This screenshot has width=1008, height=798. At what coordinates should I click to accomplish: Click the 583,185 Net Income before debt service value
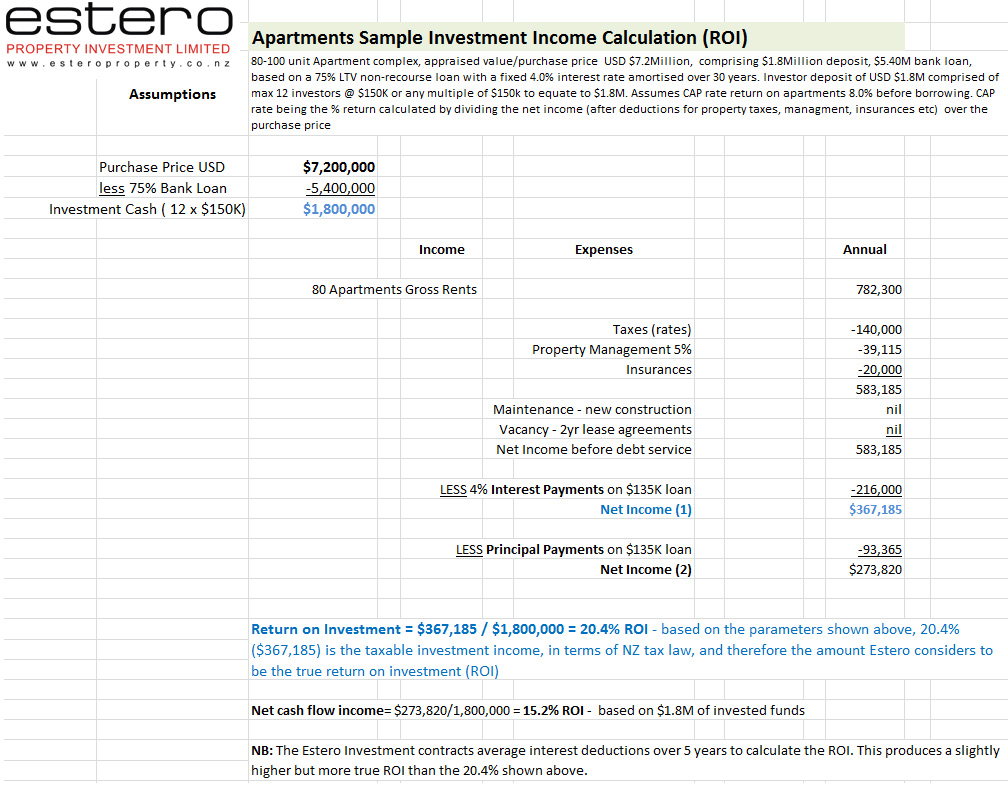point(879,449)
